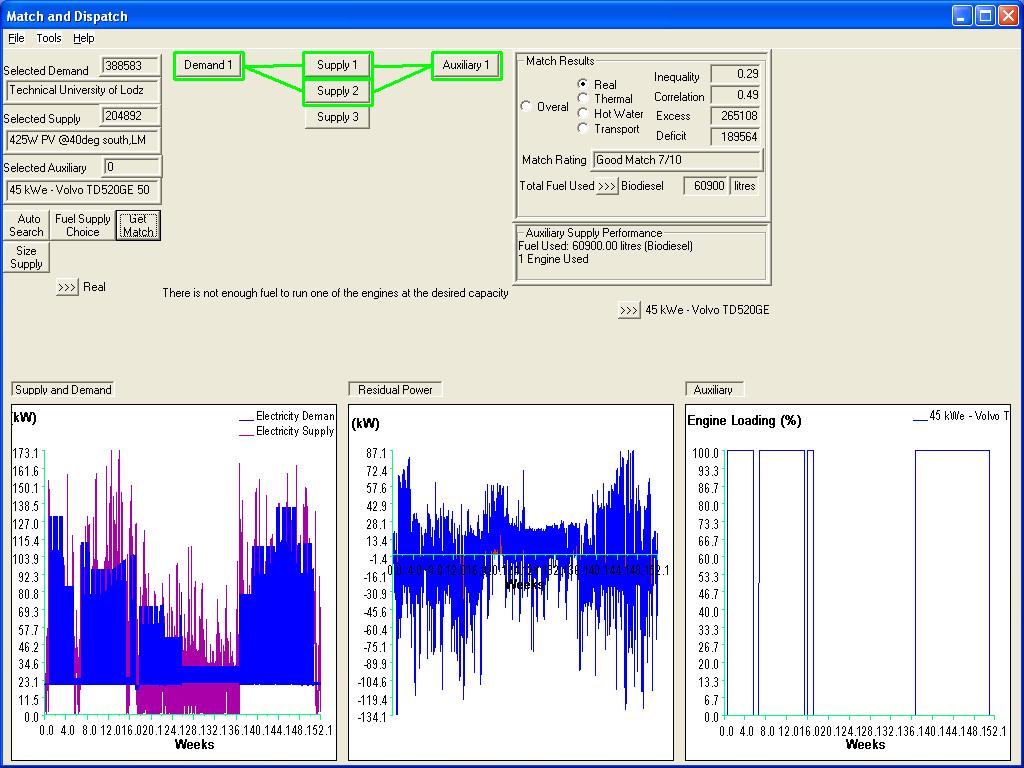Select the Supply 2 button
This screenshot has height=768, width=1024.
[338, 91]
